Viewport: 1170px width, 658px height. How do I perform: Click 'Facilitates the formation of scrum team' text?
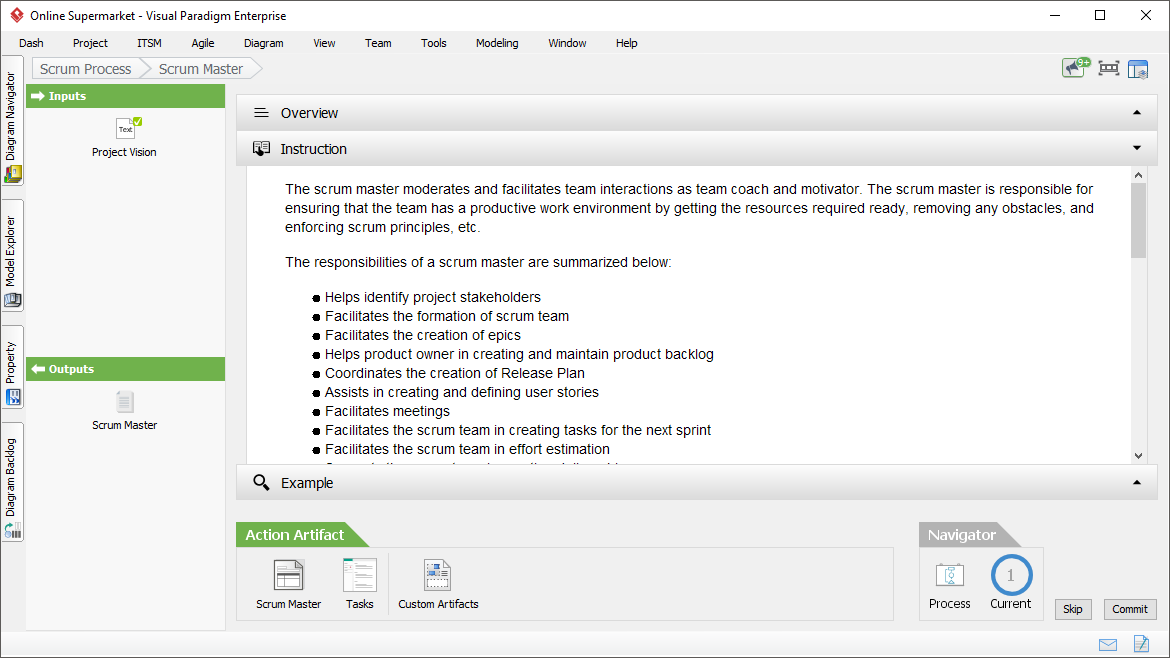(x=447, y=316)
